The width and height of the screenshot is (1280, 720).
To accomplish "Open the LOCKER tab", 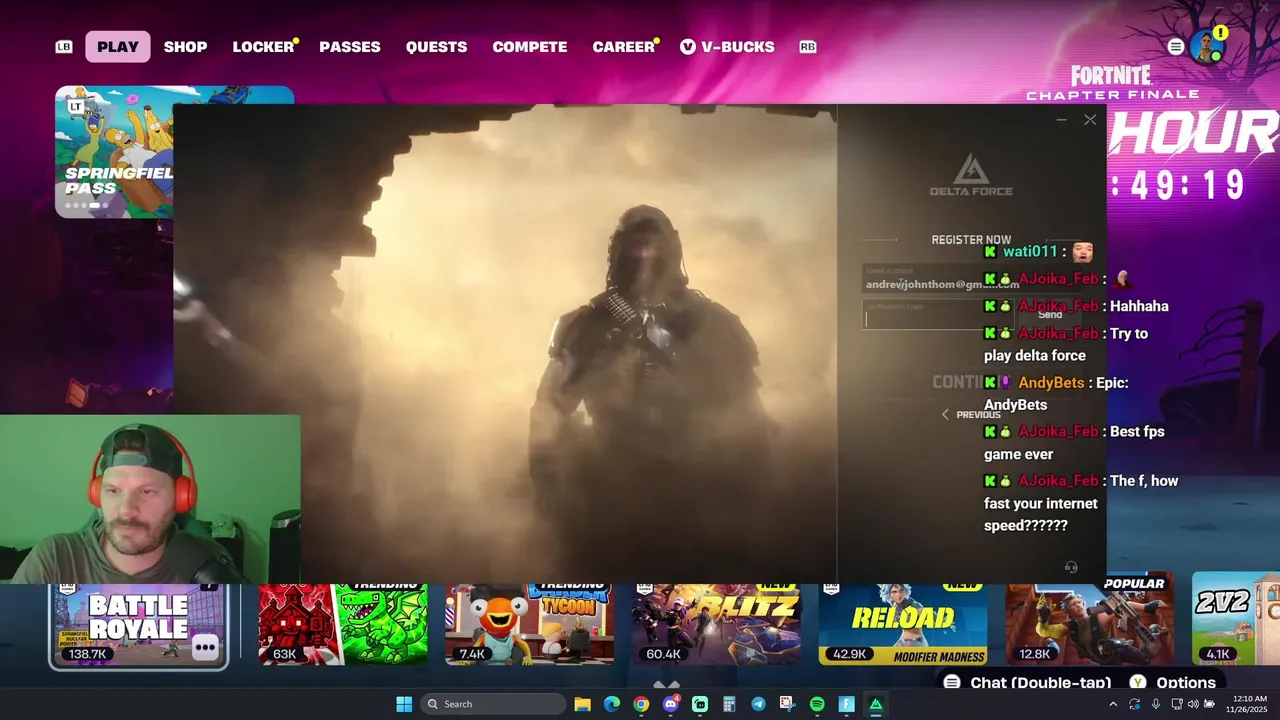I will (263, 47).
